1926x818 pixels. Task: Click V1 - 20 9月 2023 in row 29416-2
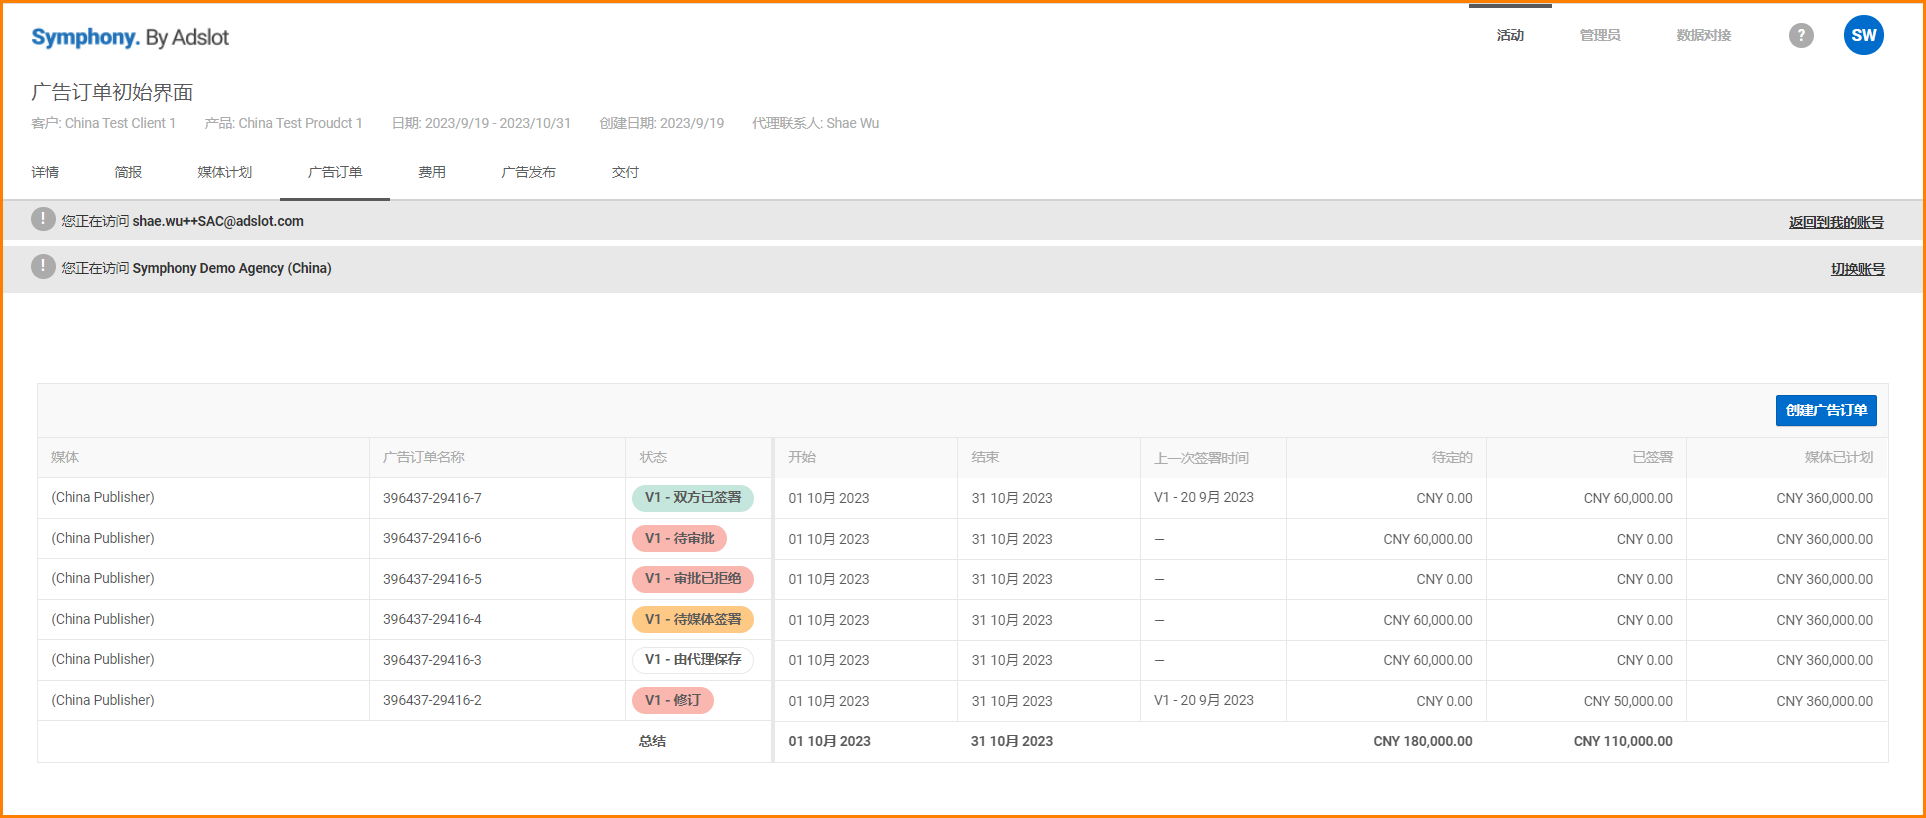(1204, 700)
